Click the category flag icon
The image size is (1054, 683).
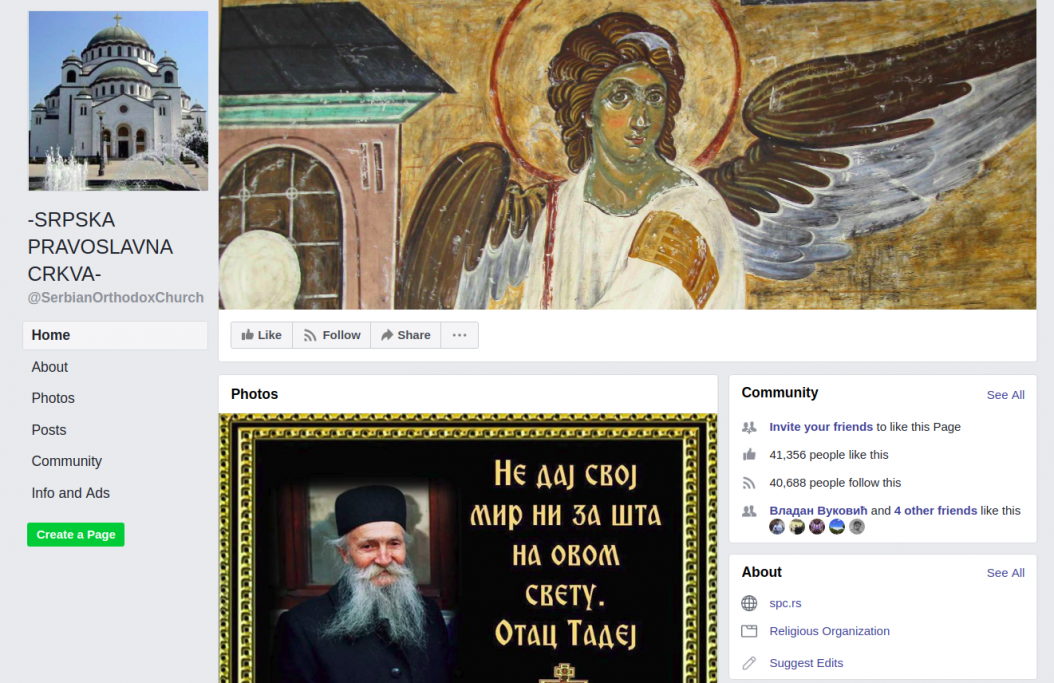click(749, 631)
